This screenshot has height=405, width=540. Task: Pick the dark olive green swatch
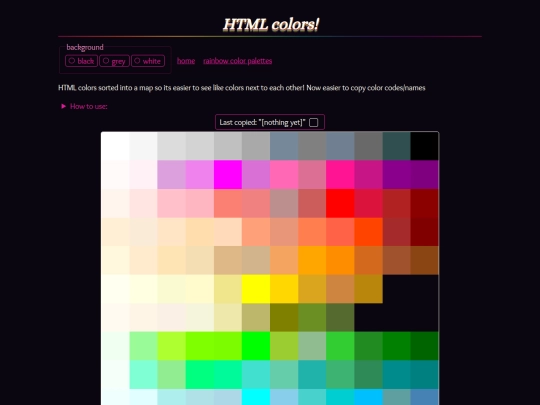[340, 318]
